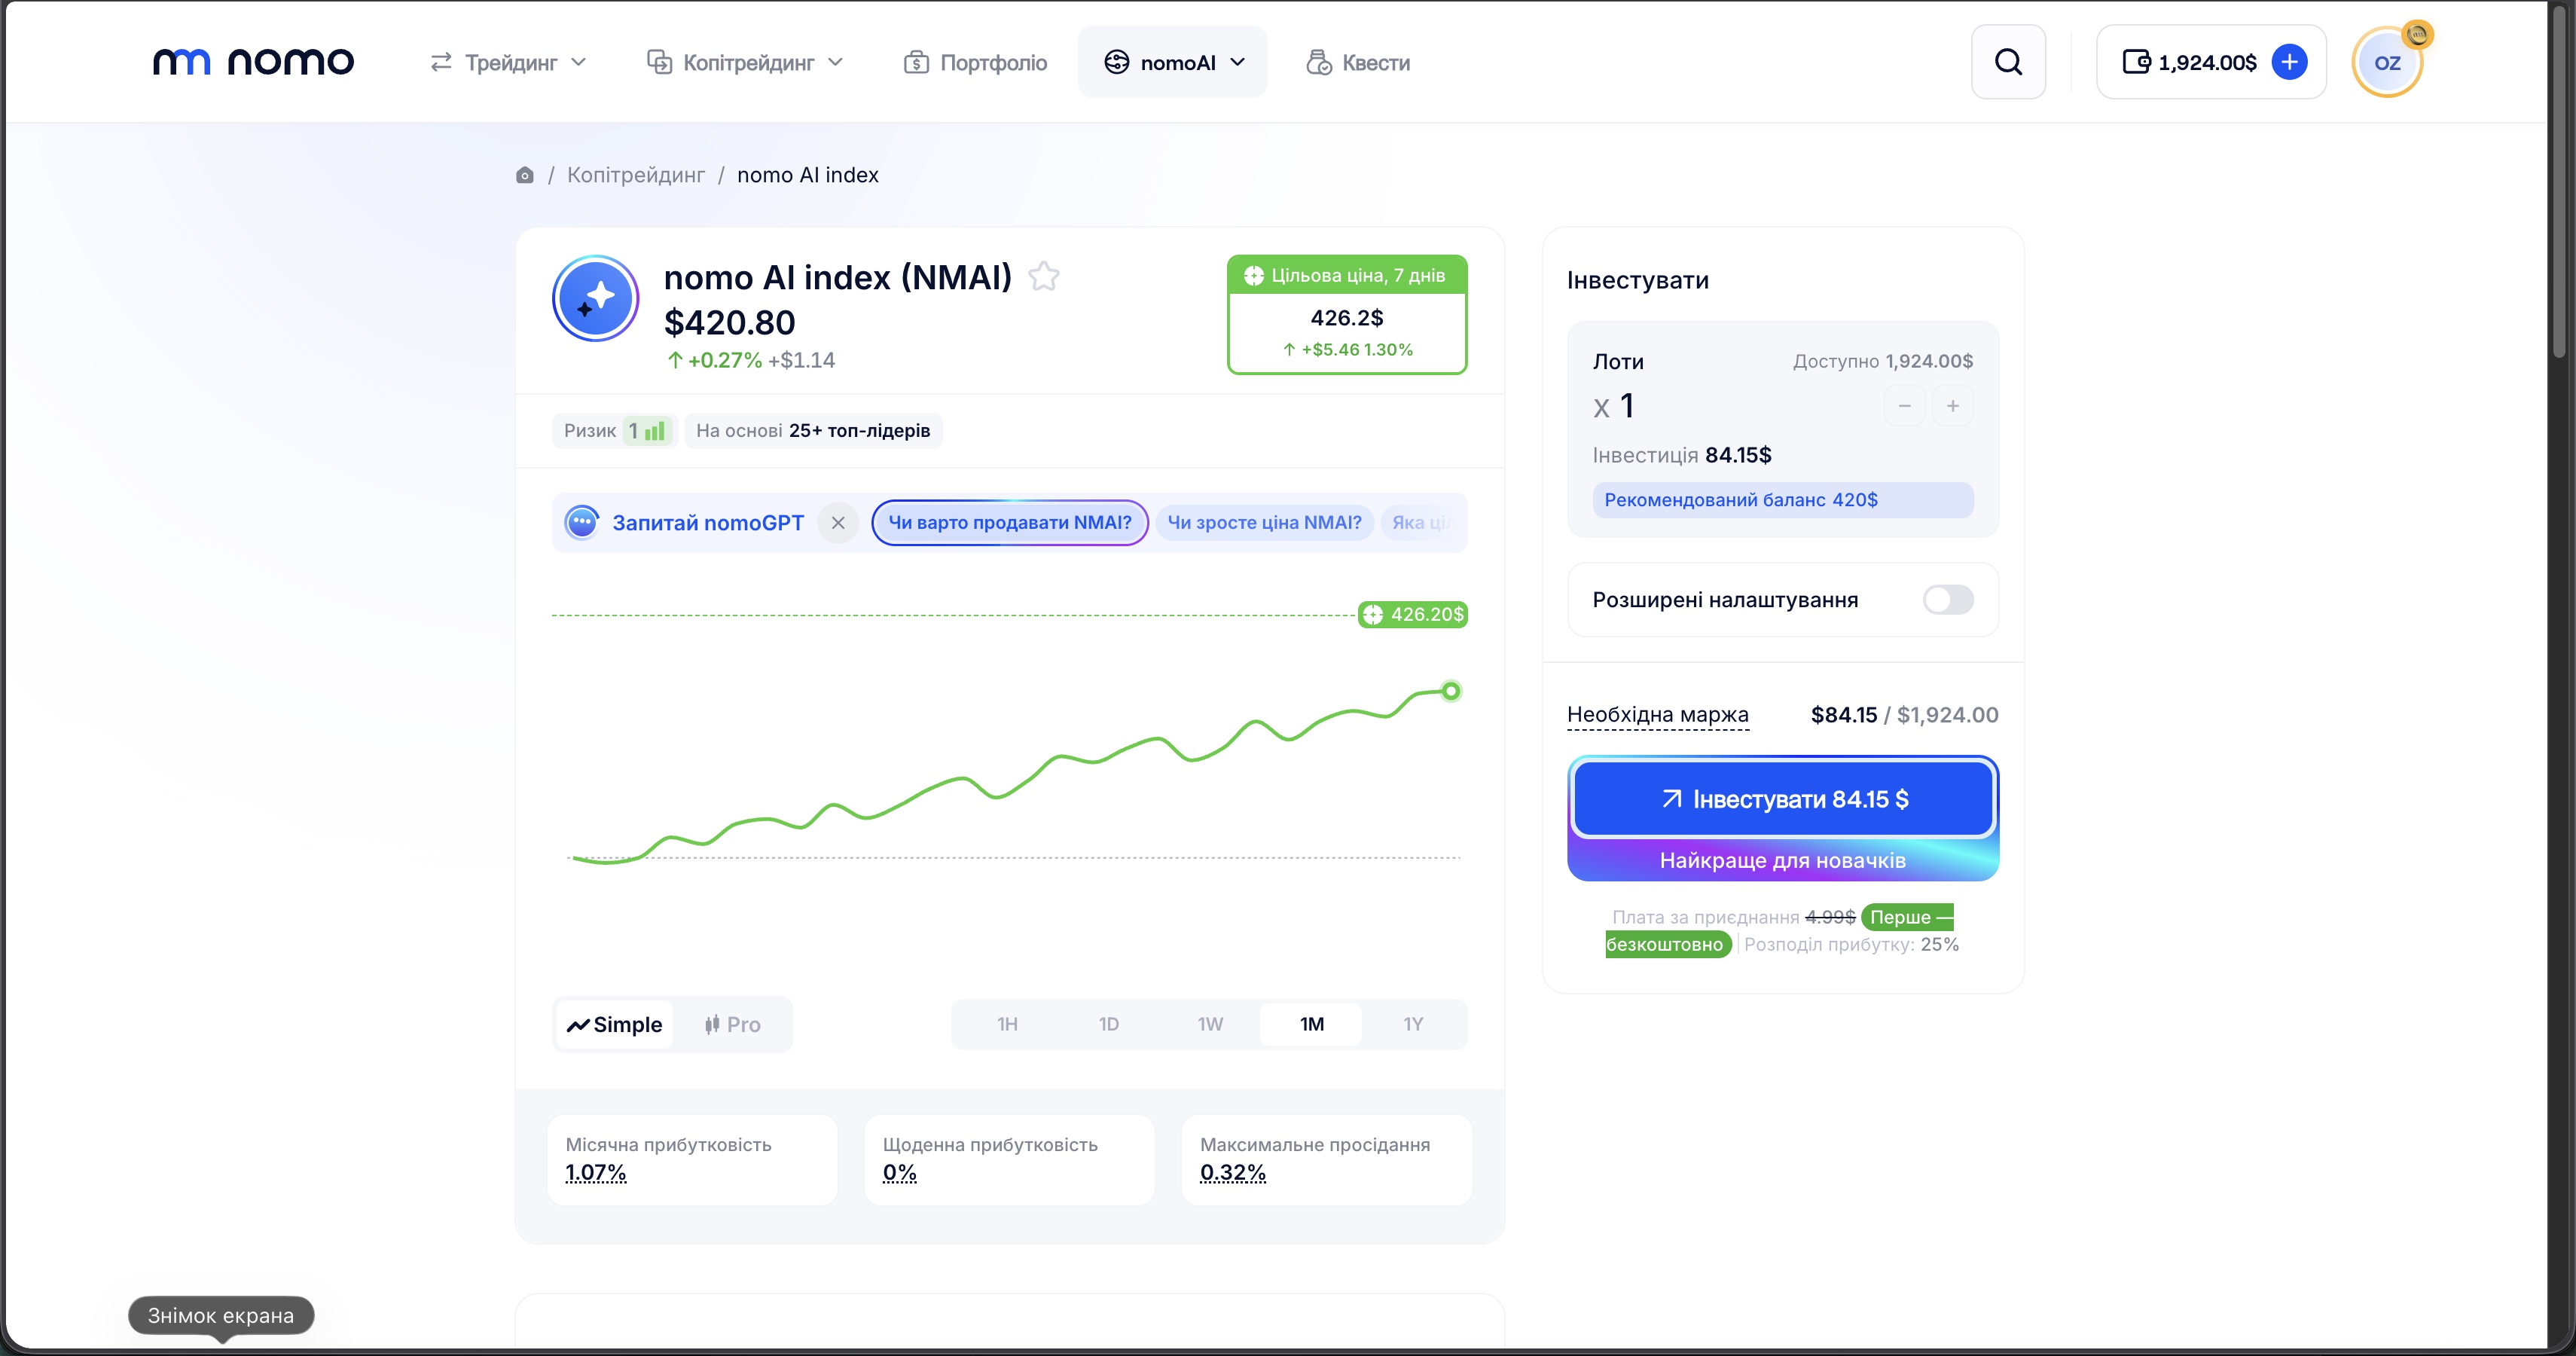The height and width of the screenshot is (1356, 2576).
Task: Click Розподіл прибутку: 25% text
Action: point(1851,945)
